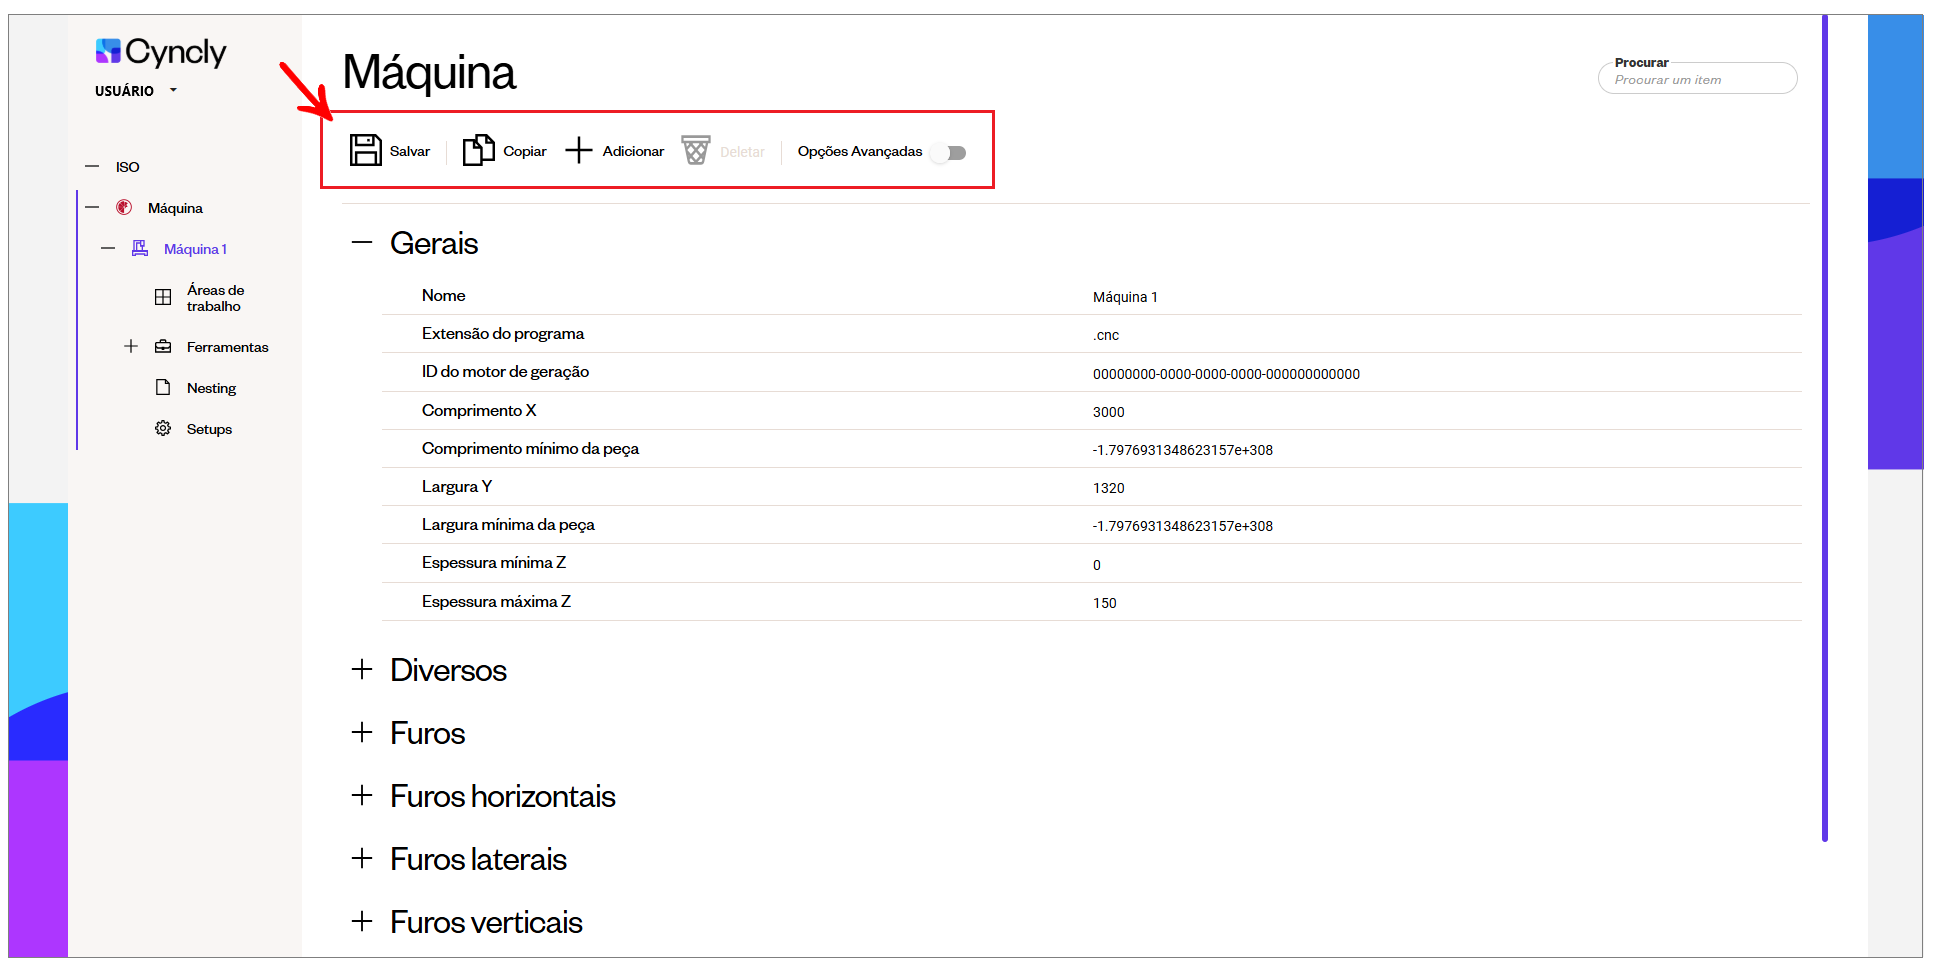Collapse the Máquina tree node
The width and height of the screenshot is (1933, 968).
pyautogui.click(x=92, y=207)
